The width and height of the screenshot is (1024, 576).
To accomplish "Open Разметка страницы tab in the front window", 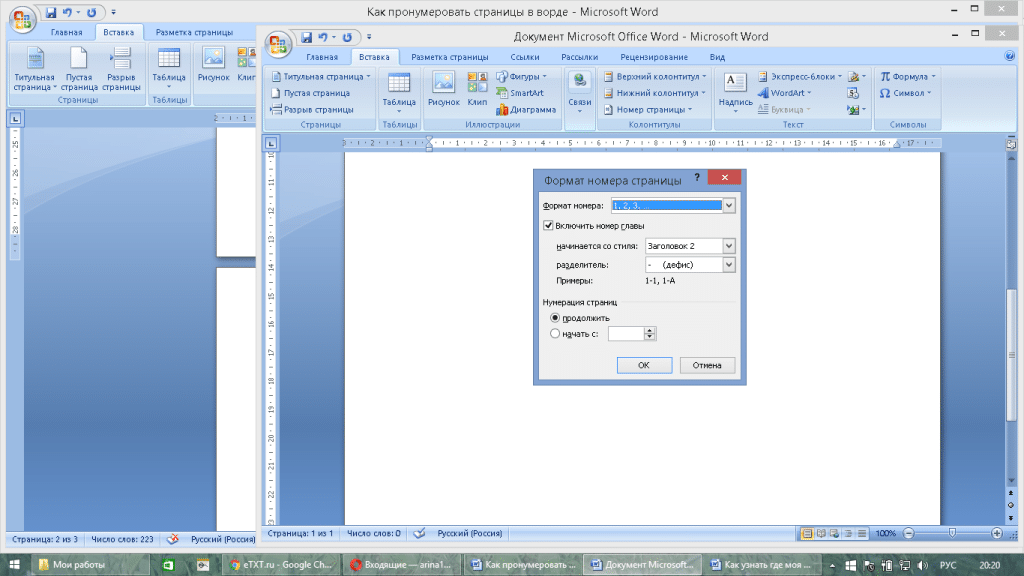I will (x=450, y=57).
